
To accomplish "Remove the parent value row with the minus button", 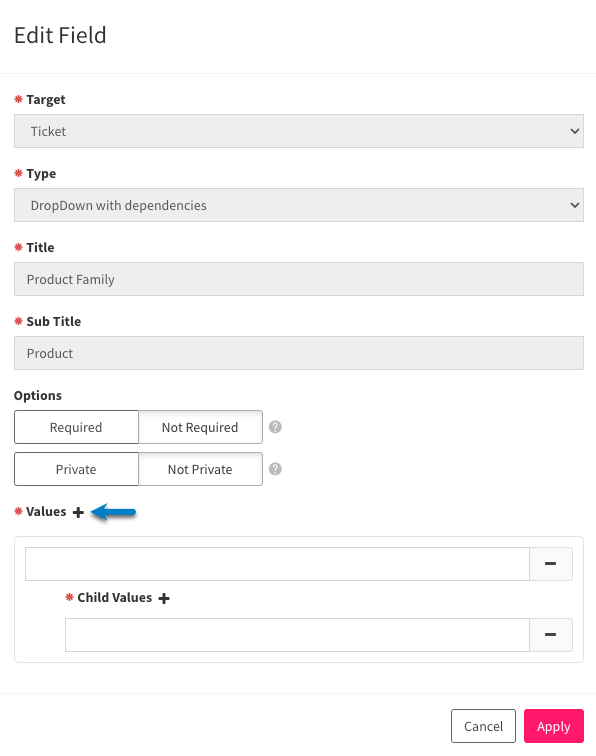I will (551, 564).
